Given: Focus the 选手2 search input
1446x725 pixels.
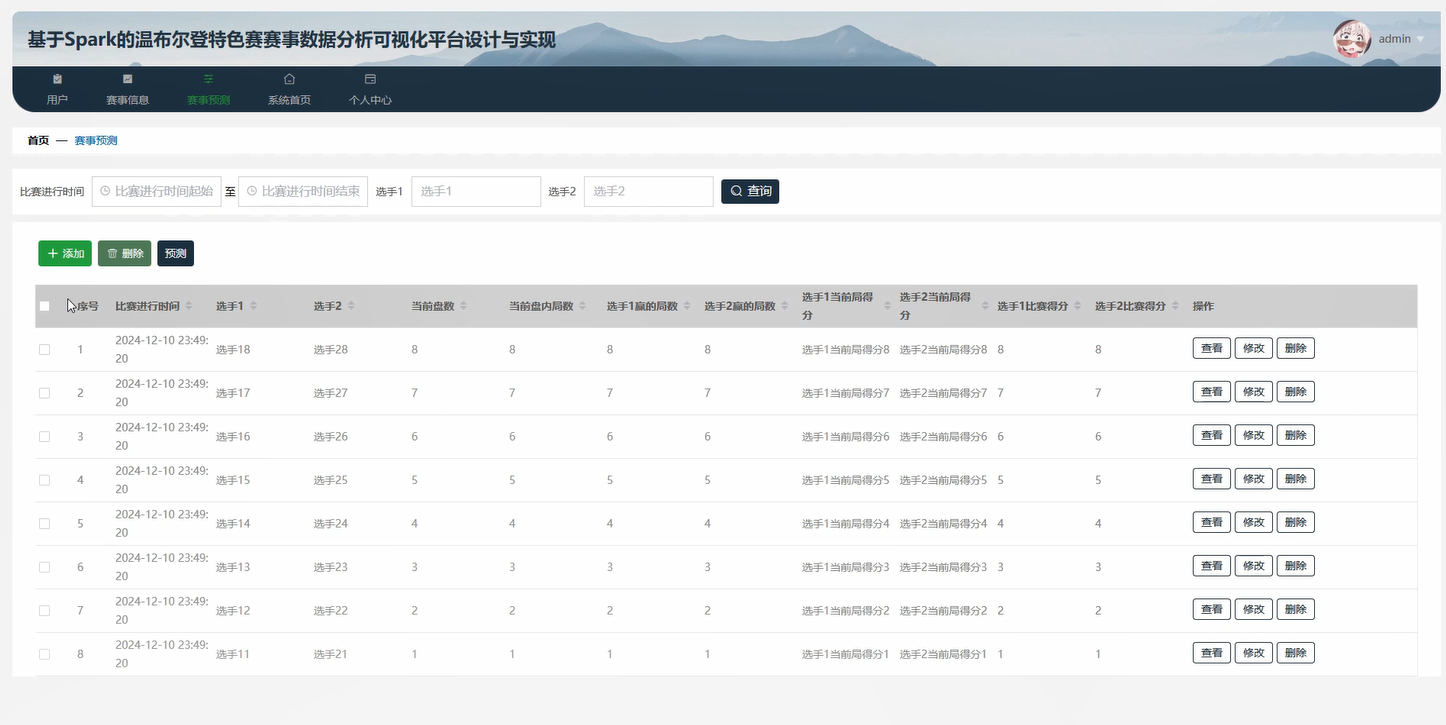Looking at the screenshot, I should point(648,191).
